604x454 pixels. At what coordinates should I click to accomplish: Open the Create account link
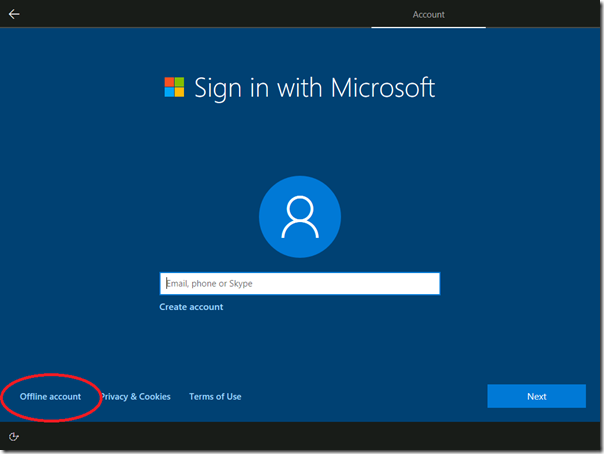191,307
